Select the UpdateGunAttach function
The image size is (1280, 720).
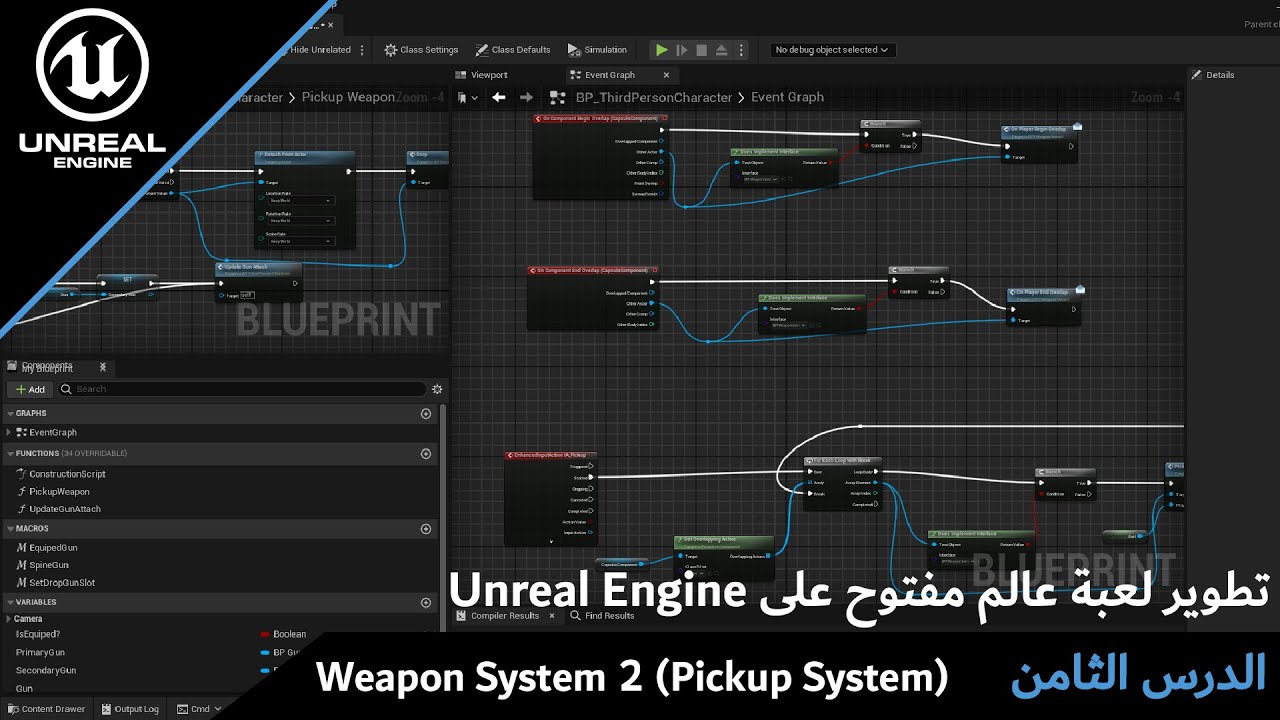[64, 509]
